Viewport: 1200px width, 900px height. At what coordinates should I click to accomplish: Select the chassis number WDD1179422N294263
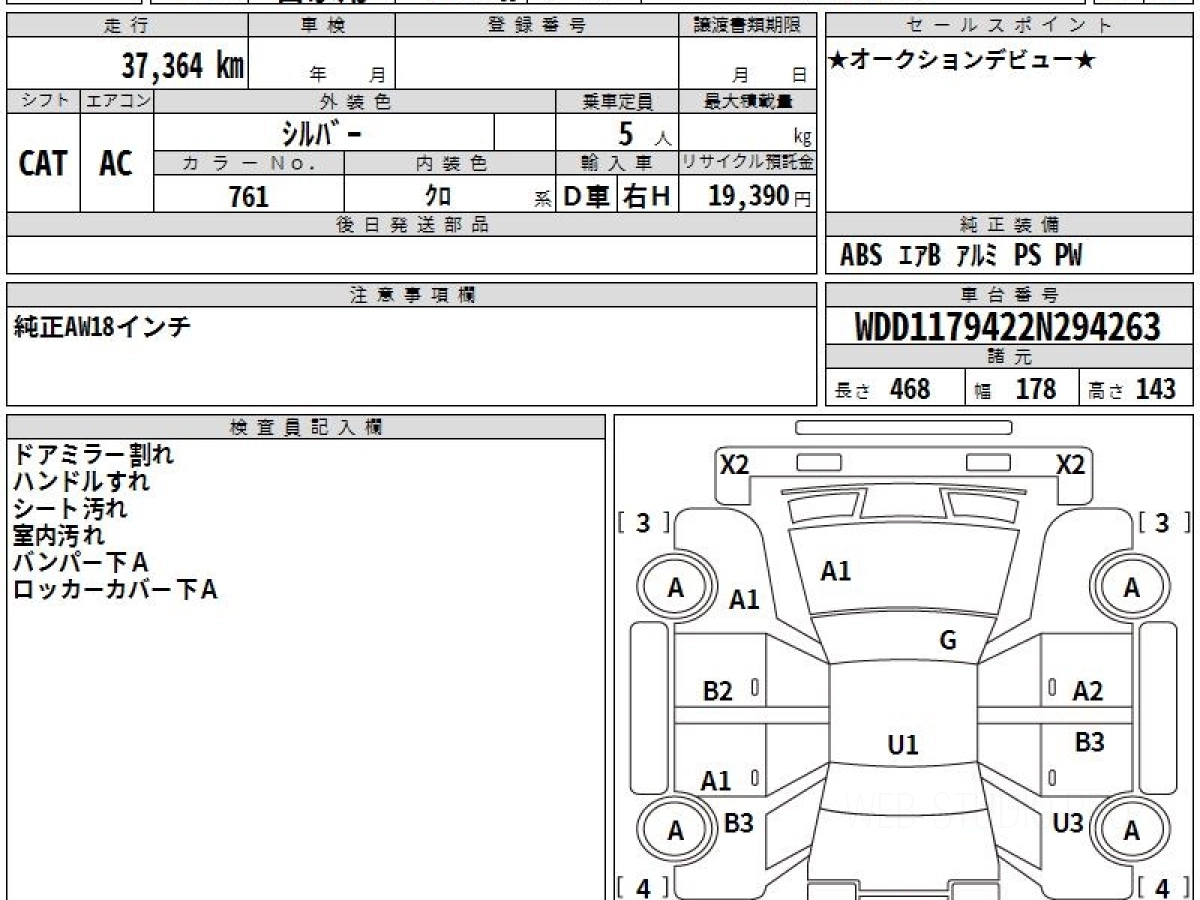pyautogui.click(x=1008, y=328)
